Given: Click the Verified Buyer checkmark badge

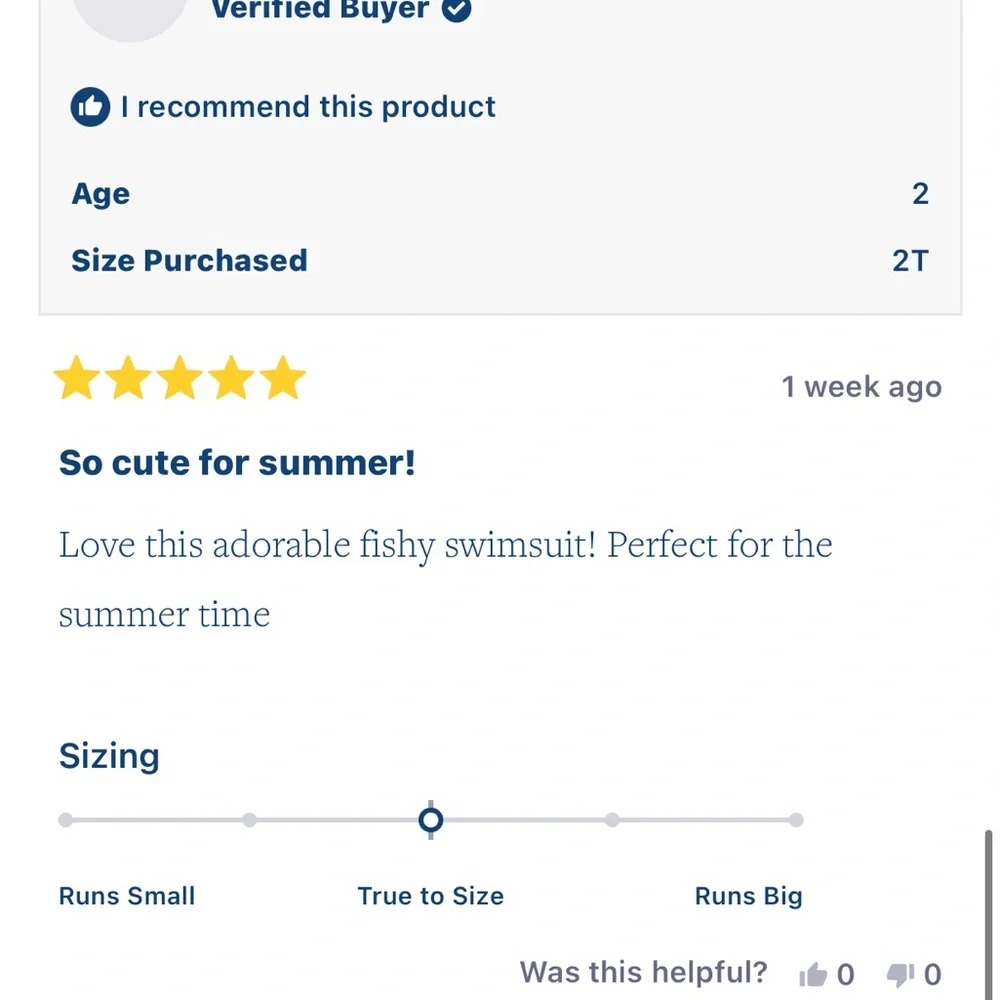Looking at the screenshot, I should [457, 8].
